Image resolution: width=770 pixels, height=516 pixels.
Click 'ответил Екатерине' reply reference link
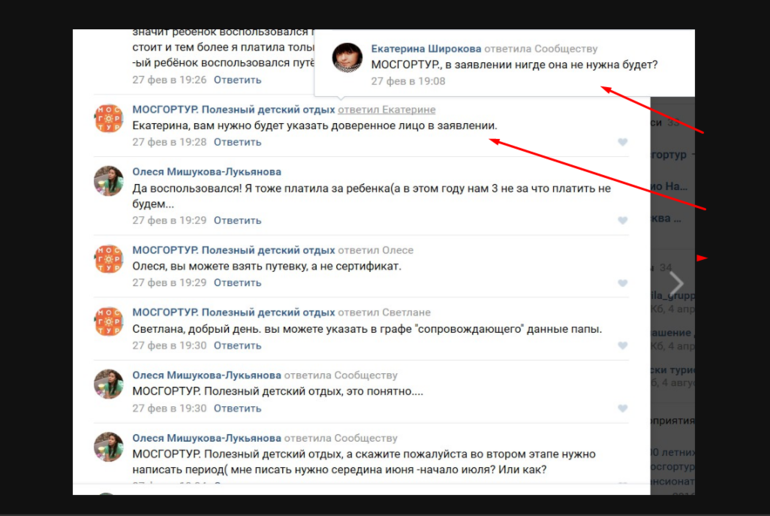coord(386,109)
